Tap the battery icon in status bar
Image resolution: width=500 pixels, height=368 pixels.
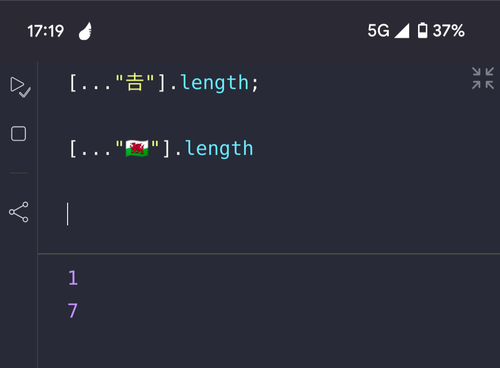tap(423, 31)
